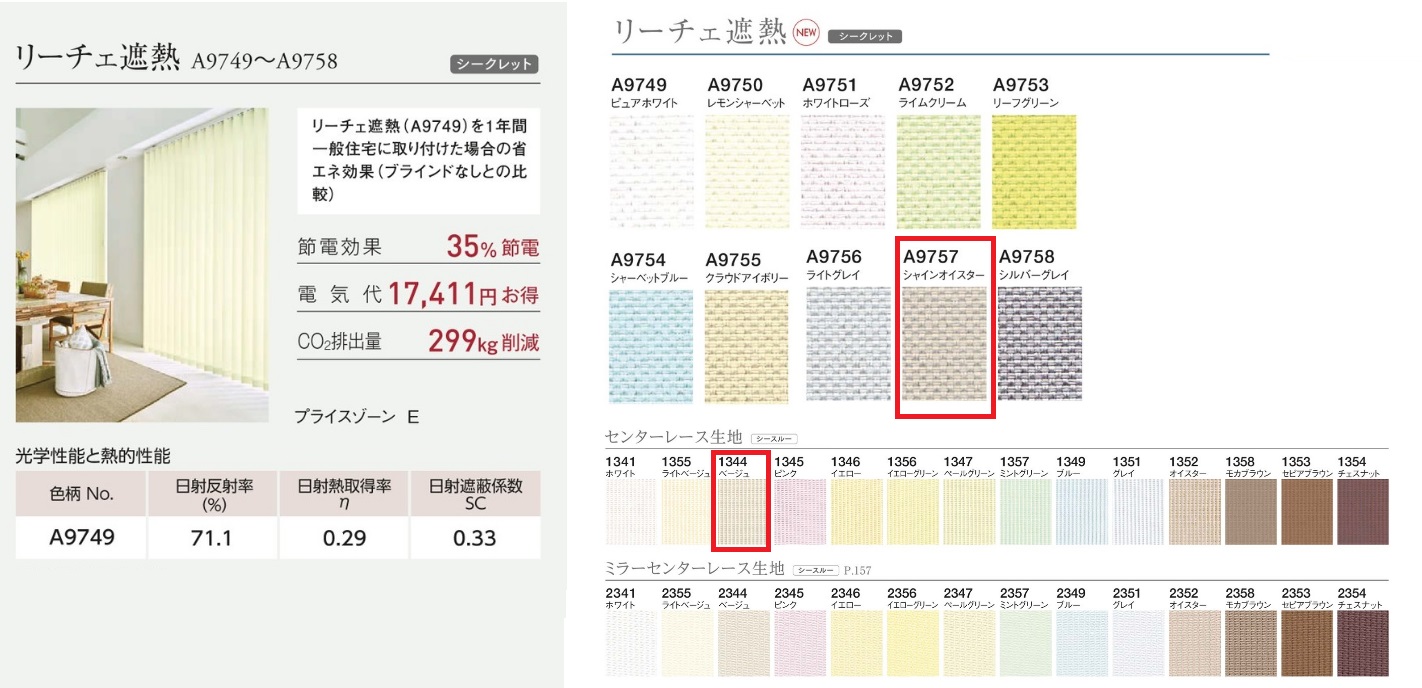Screen dimensions: 1422x688
Task: Choose the A9757 Shine Oyster swatch
Action: click(x=943, y=345)
